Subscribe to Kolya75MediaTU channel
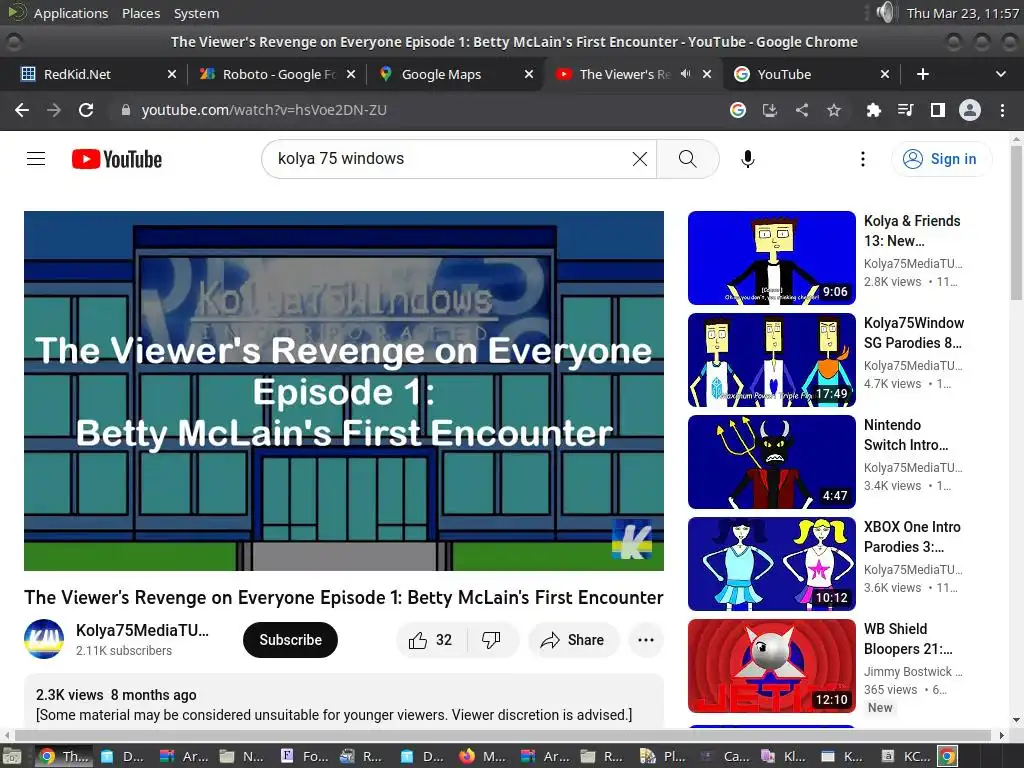 click(291, 640)
